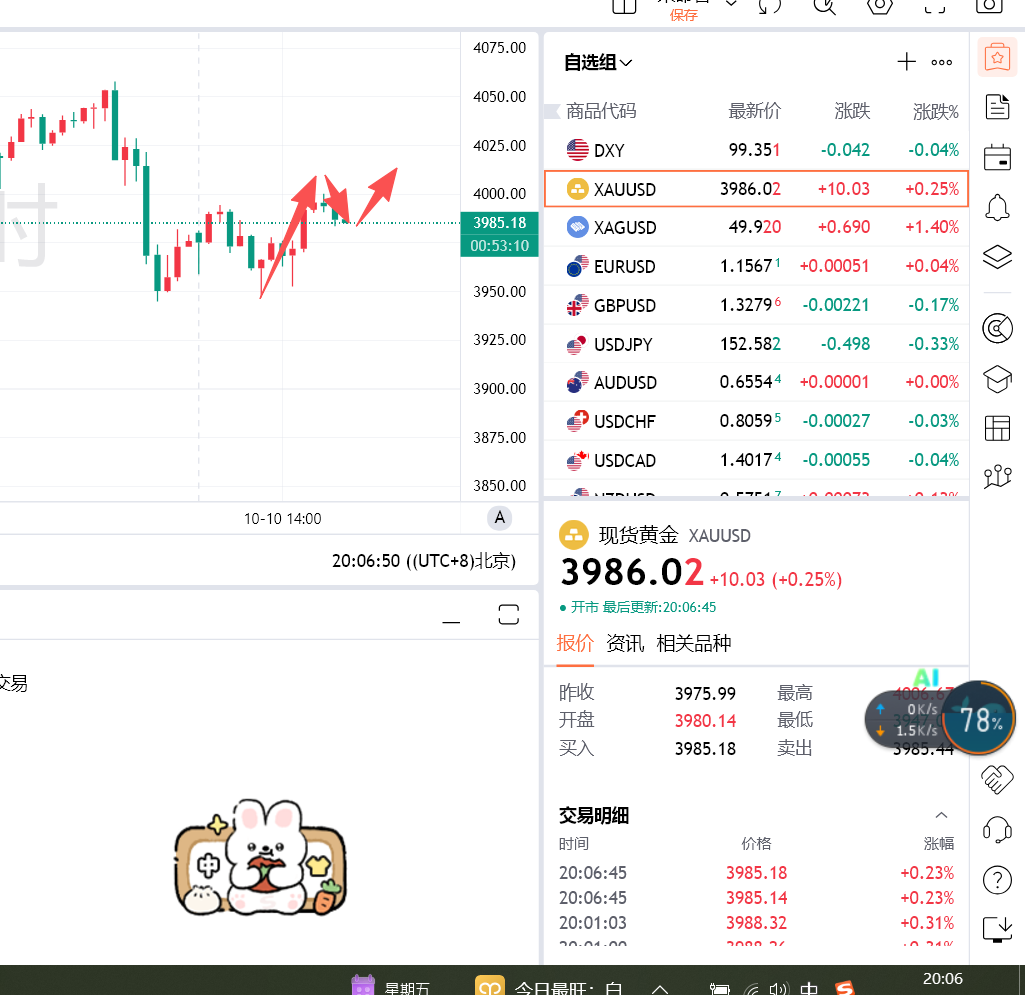The height and width of the screenshot is (995, 1025).
Task: Toggle auto scale 'A' button on chart
Action: (x=499, y=518)
